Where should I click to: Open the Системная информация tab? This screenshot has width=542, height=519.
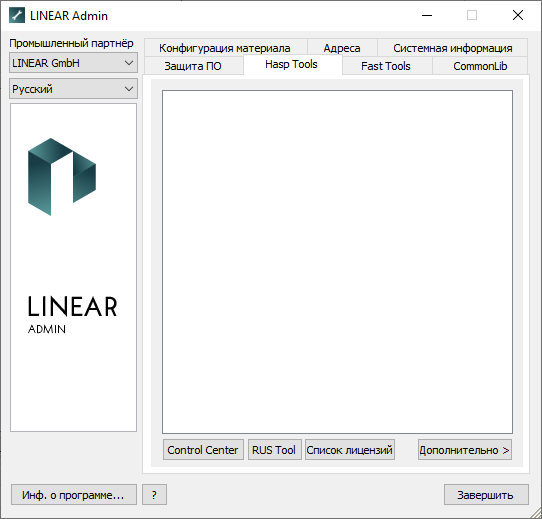pyautogui.click(x=452, y=48)
